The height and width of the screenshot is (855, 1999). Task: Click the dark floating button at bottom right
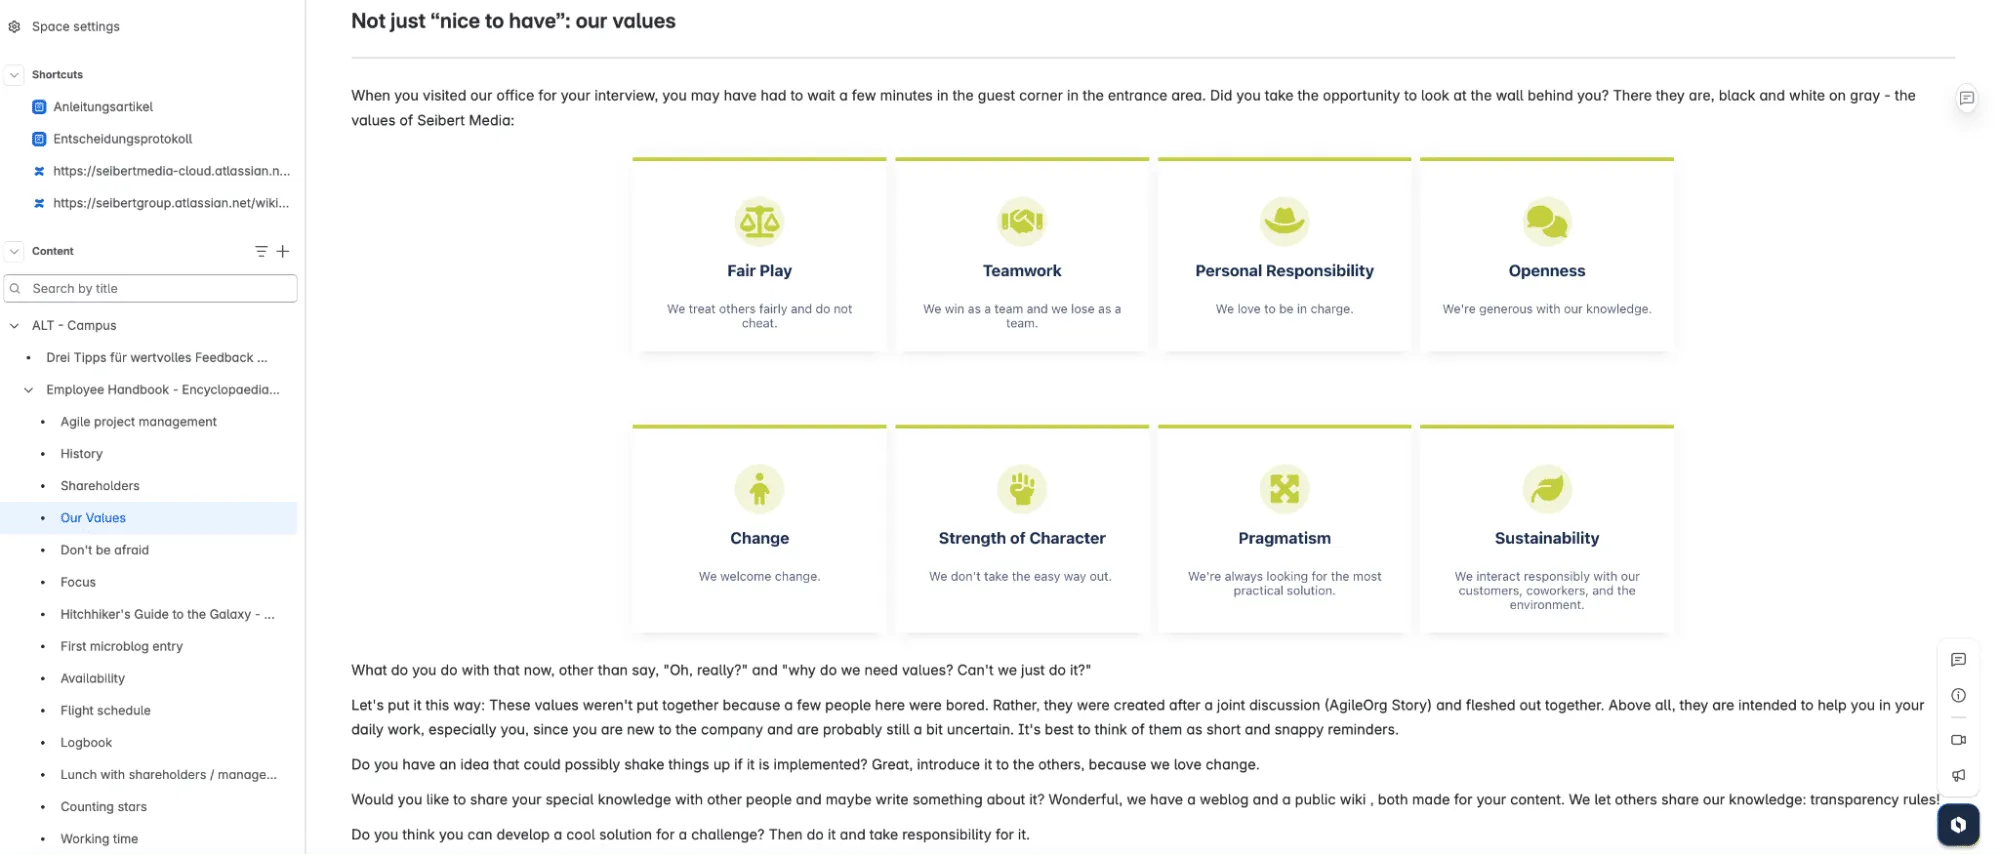(x=1958, y=825)
